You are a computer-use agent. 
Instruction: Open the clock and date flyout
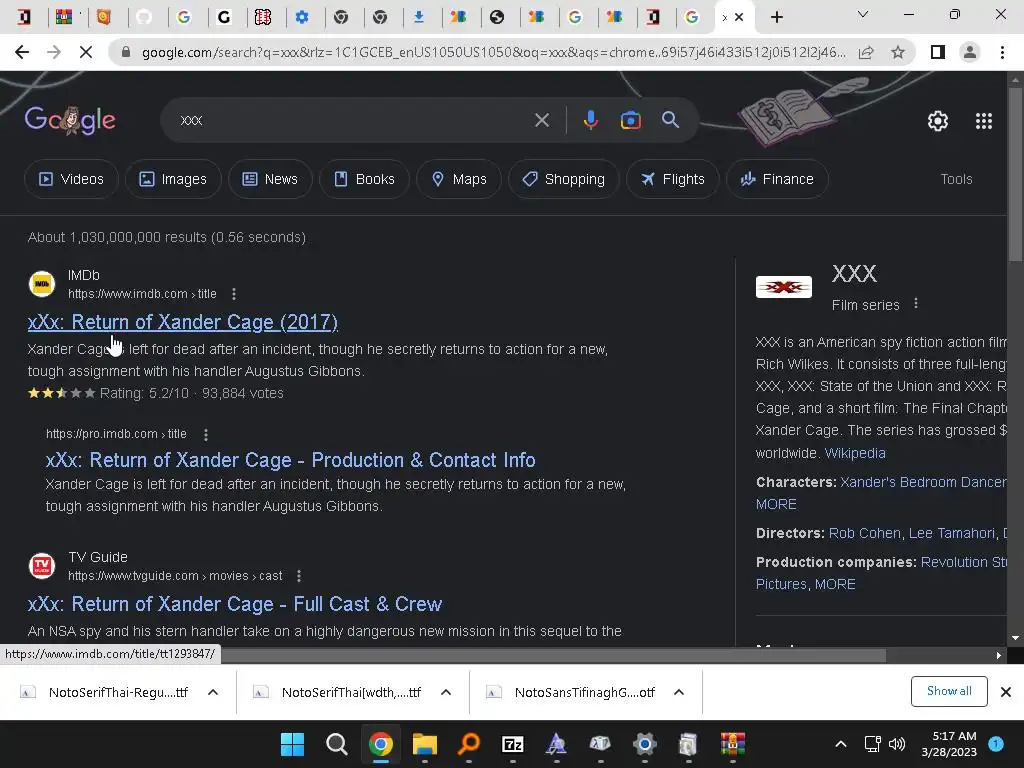pos(949,744)
